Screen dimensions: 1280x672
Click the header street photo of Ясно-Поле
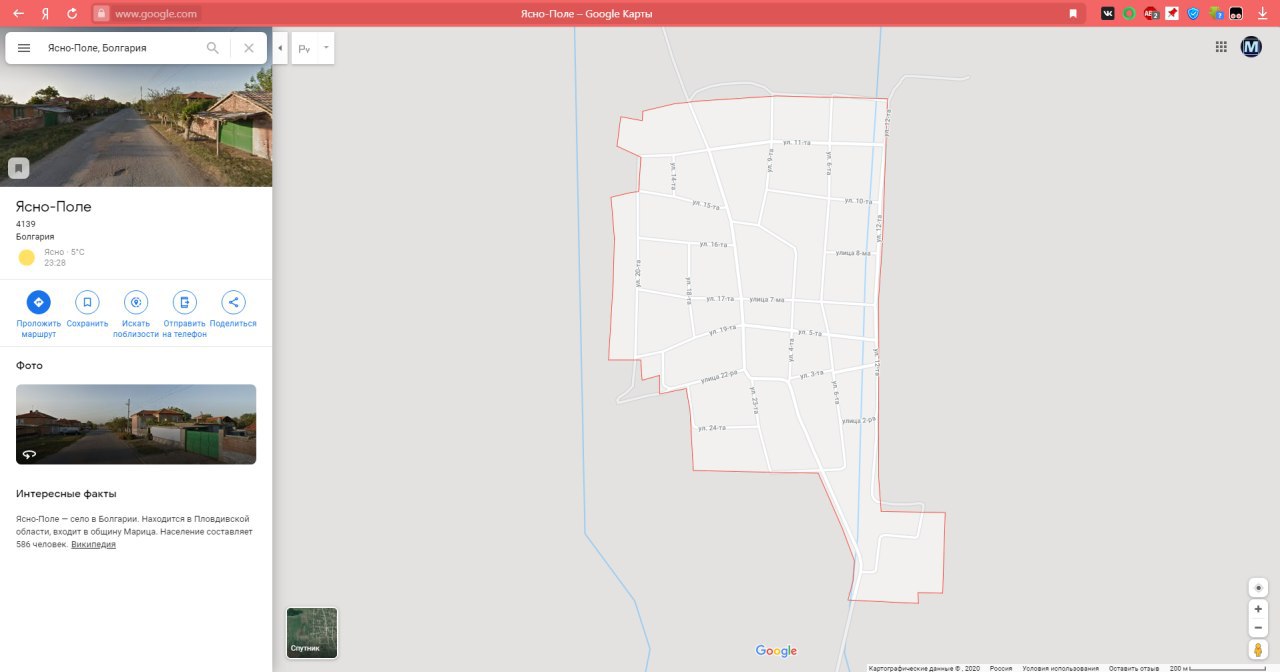136,126
